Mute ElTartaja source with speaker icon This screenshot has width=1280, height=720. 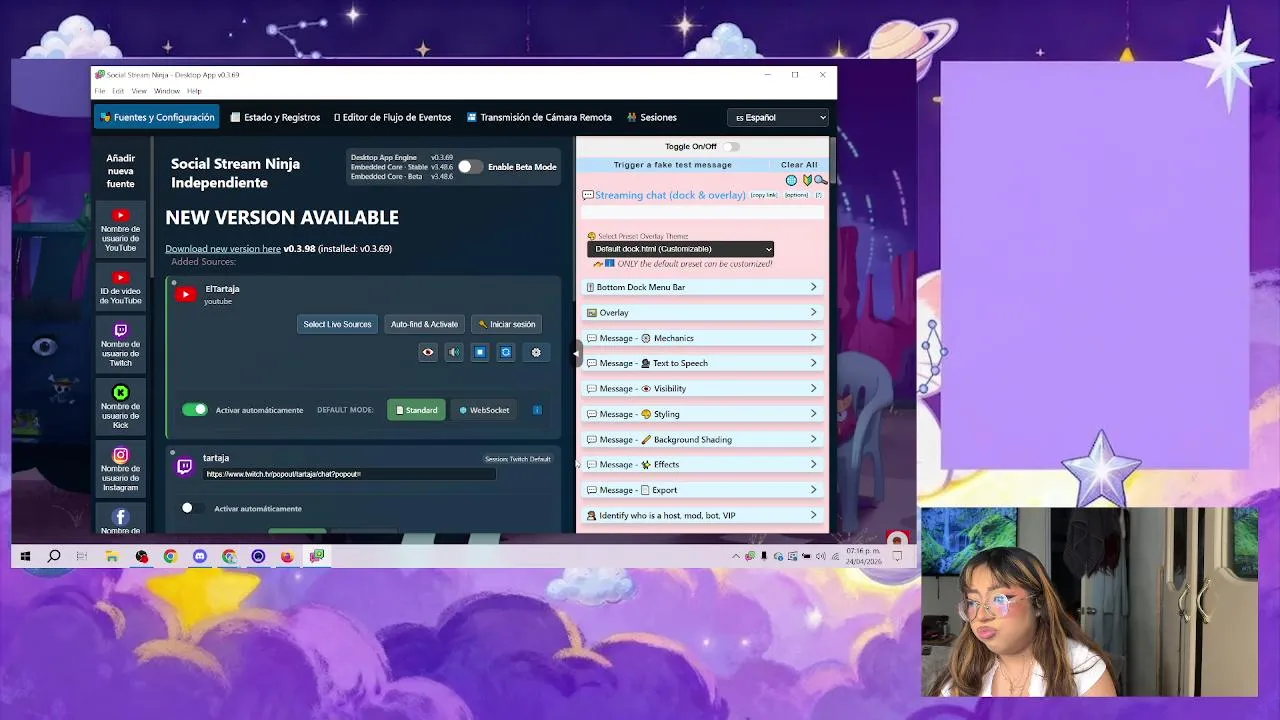pyautogui.click(x=454, y=352)
